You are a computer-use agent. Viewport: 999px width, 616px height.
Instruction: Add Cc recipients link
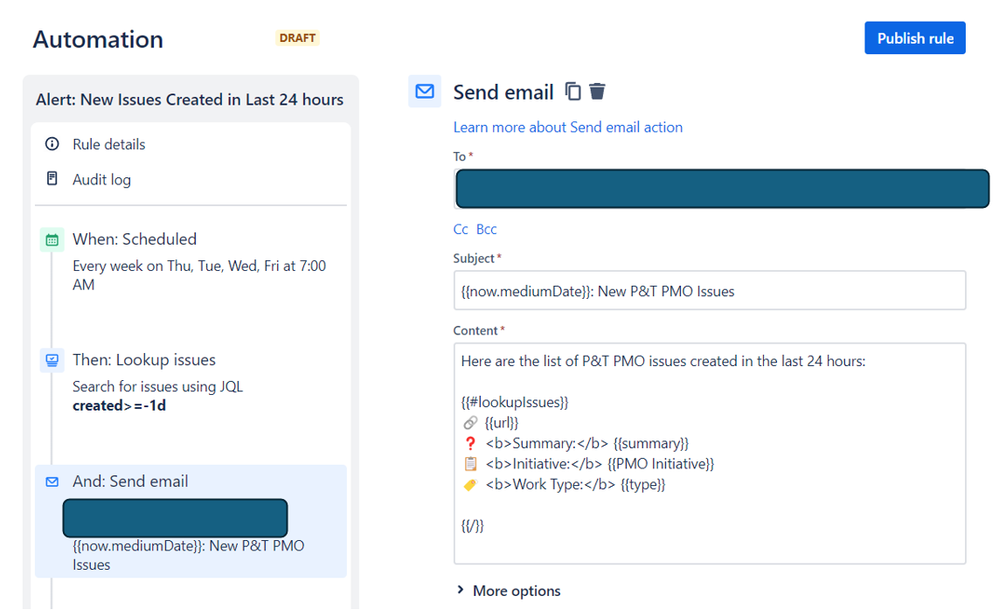point(461,229)
